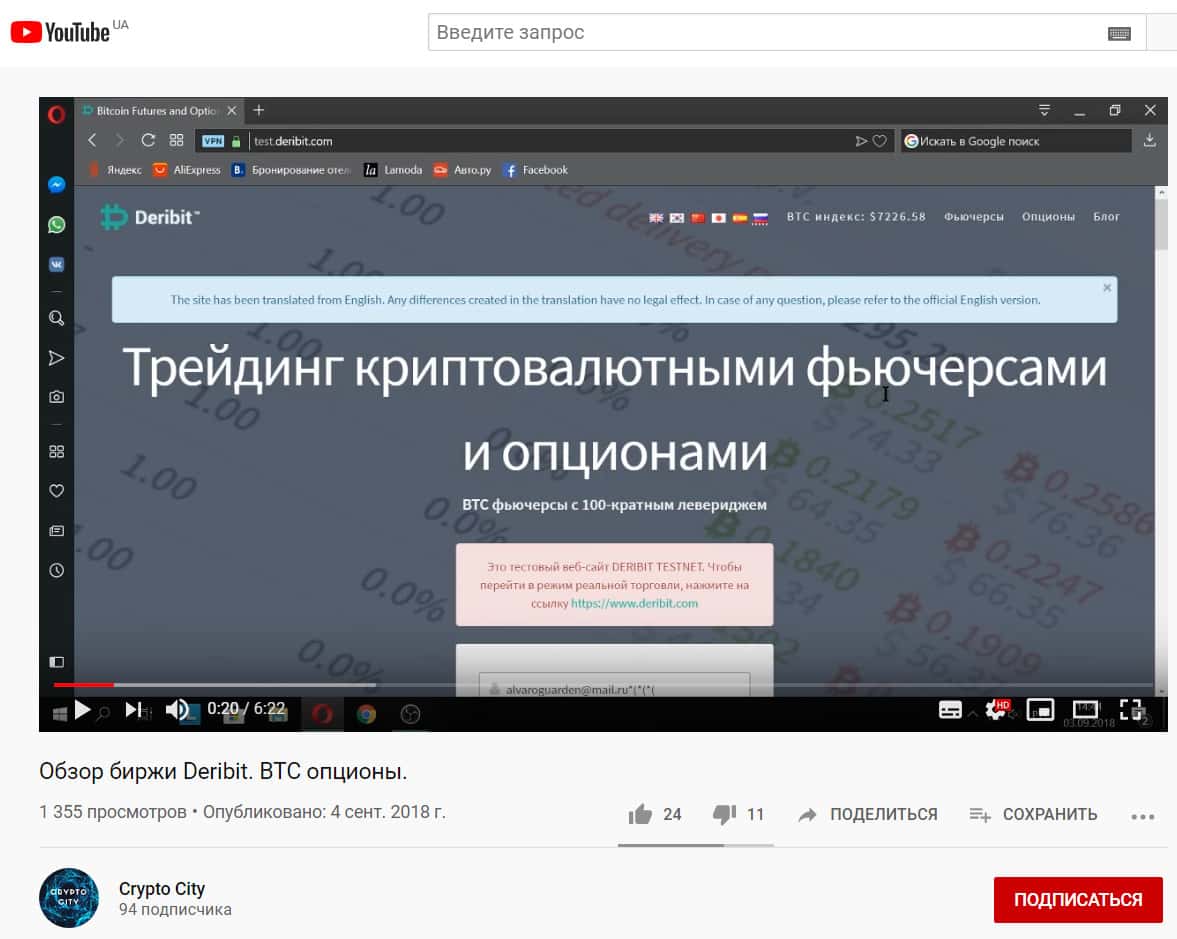Viewport: 1177px width, 939px height.
Task: Mute the video volume
Action: click(176, 709)
